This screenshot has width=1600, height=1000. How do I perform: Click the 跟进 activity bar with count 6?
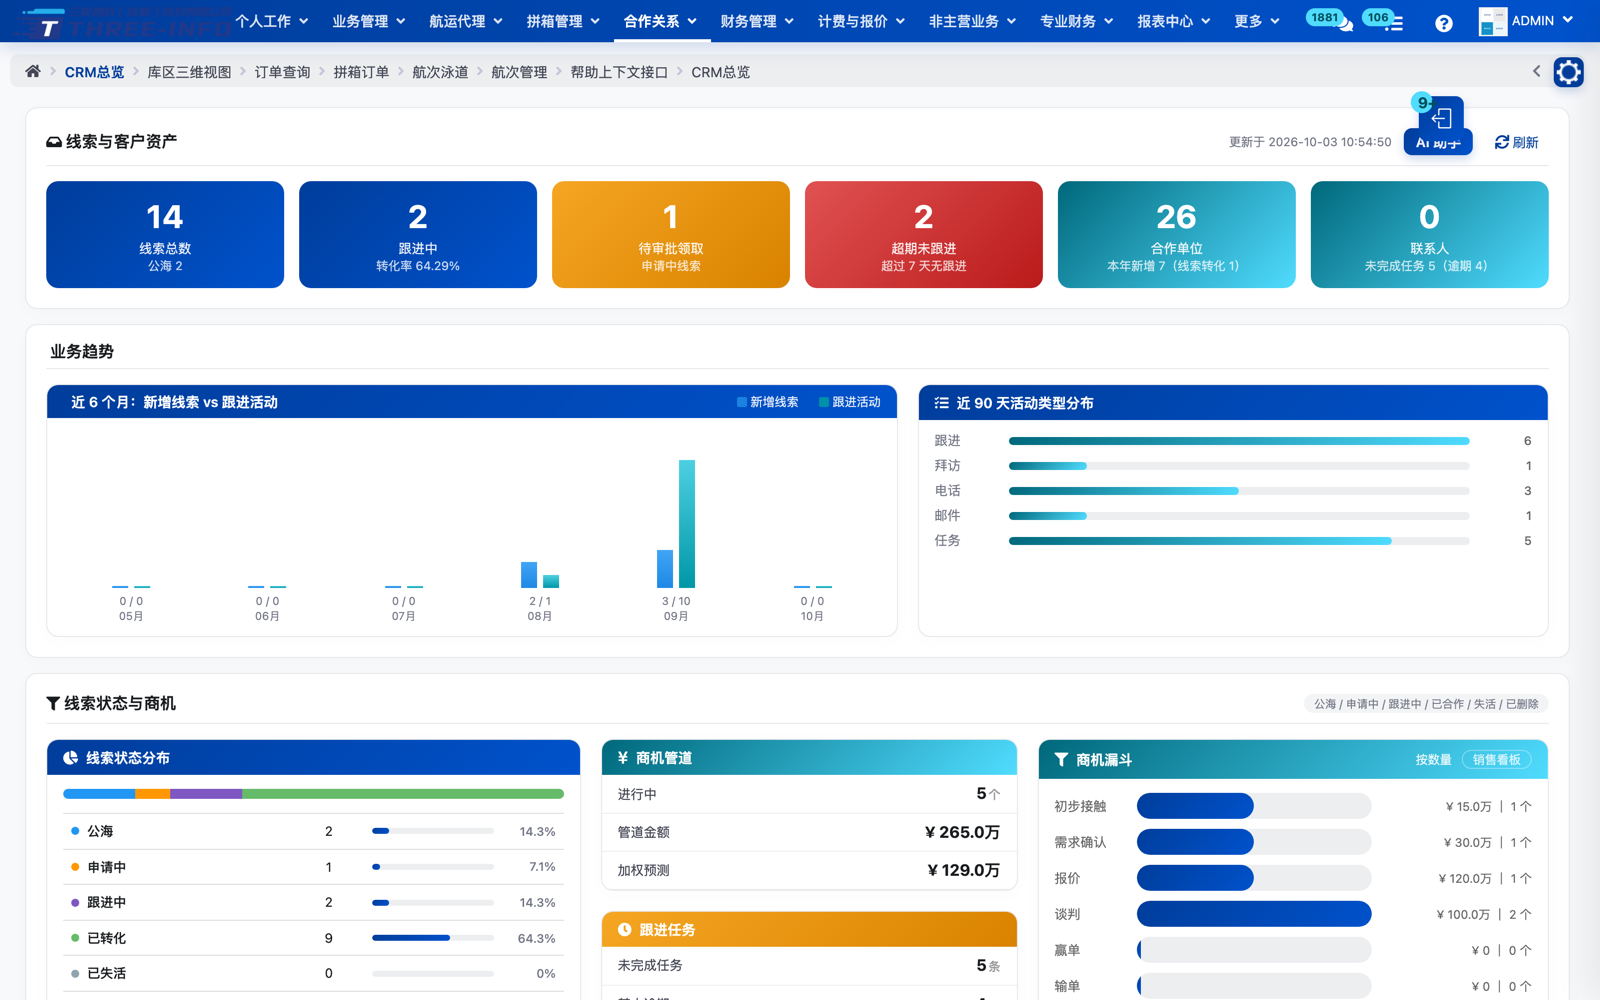point(1239,441)
